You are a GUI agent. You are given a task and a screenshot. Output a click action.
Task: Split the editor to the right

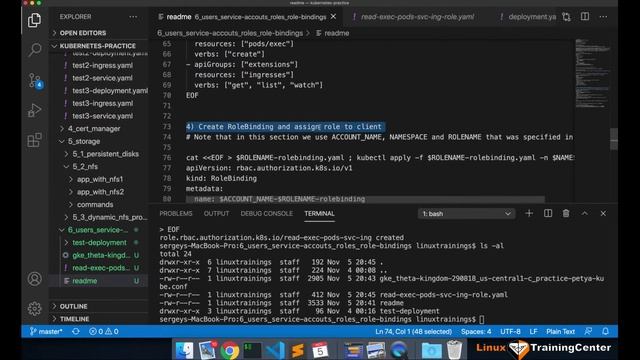[x=585, y=17]
